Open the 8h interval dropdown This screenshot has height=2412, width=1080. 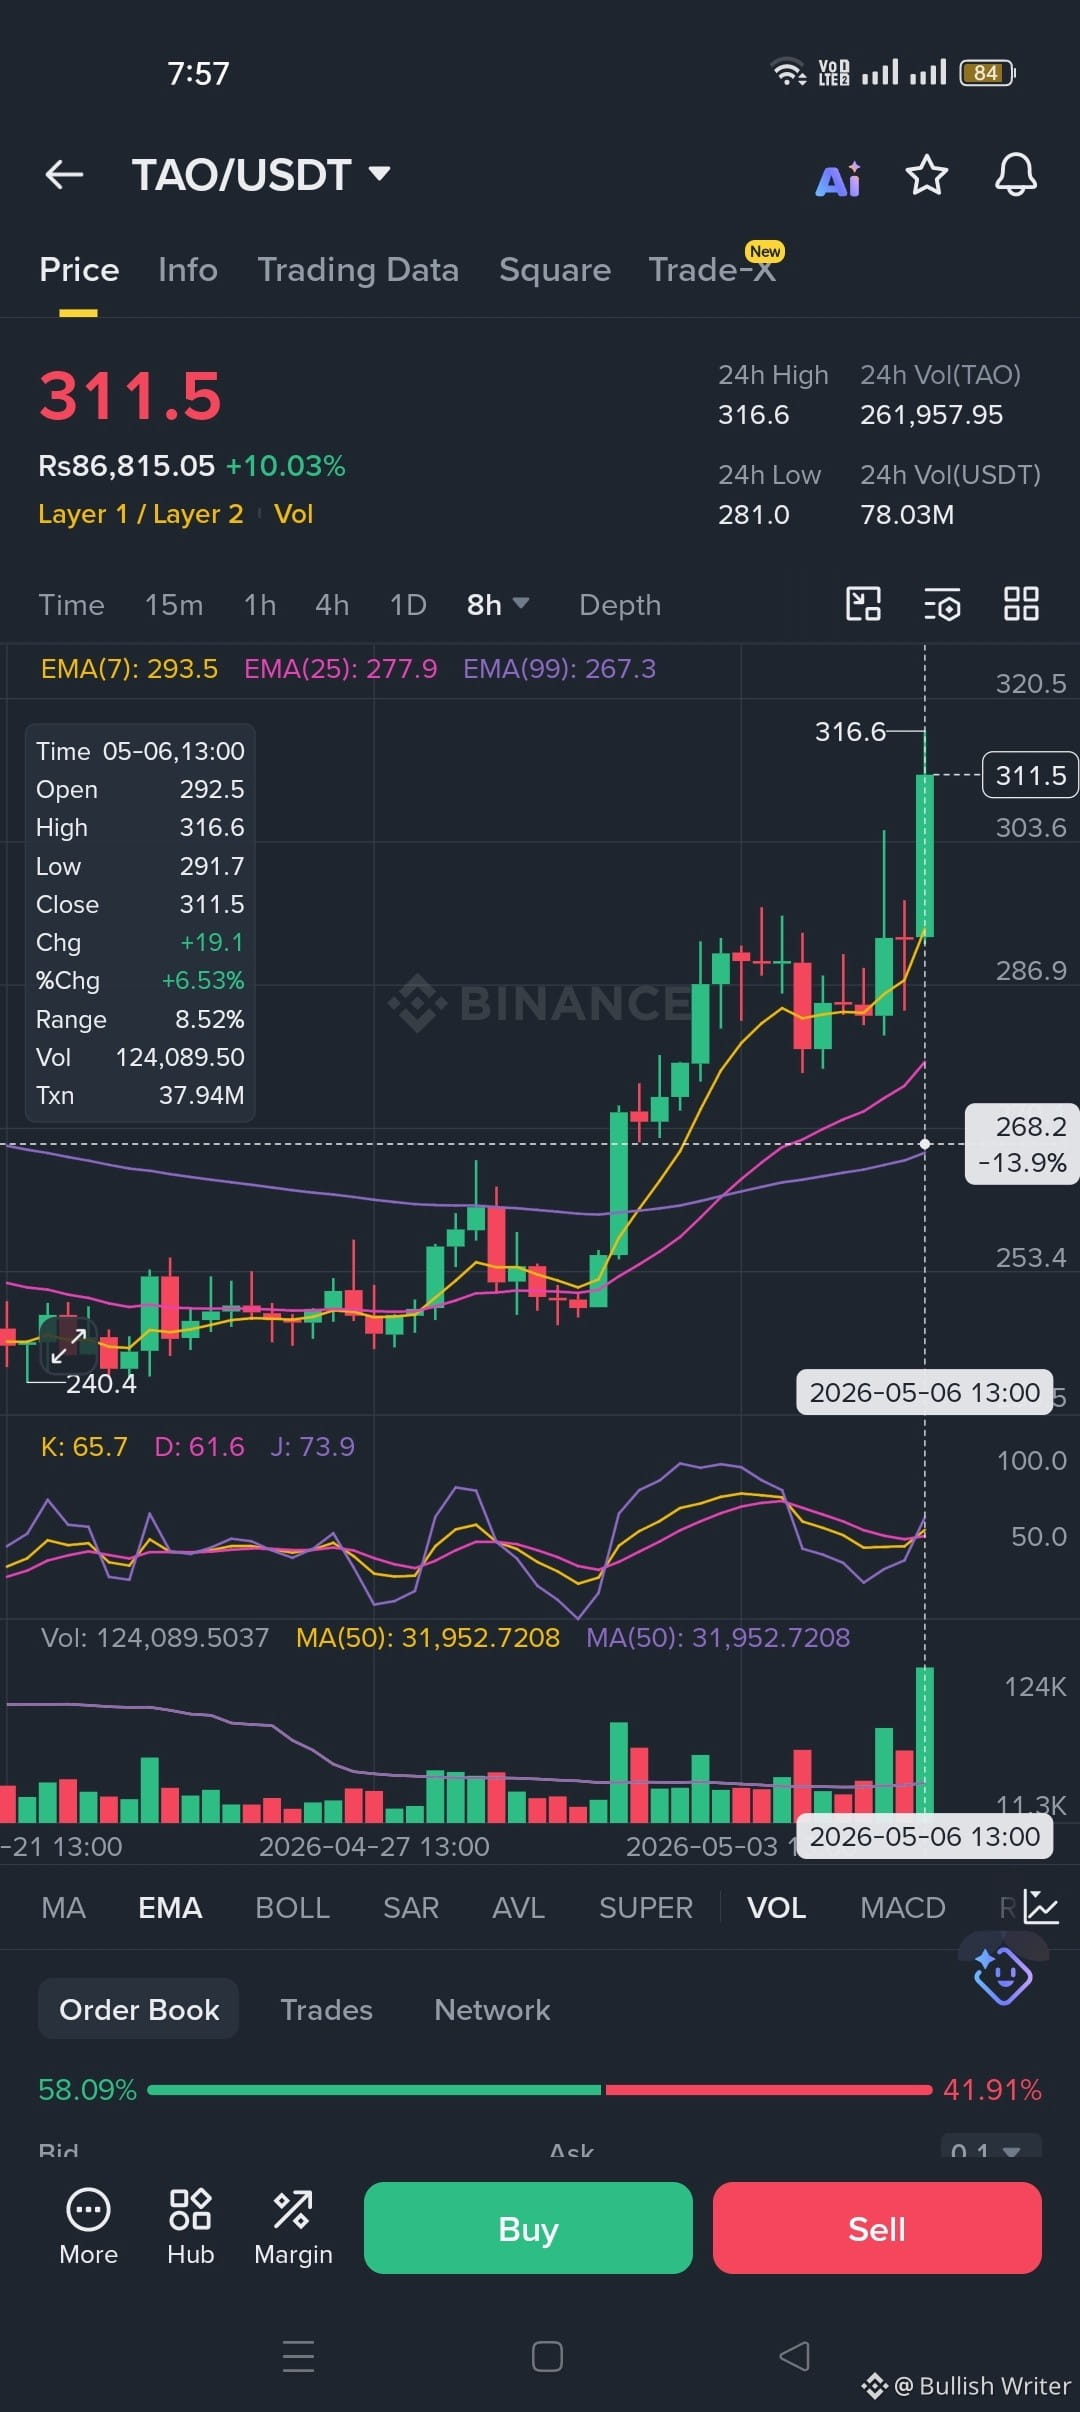[x=498, y=604]
